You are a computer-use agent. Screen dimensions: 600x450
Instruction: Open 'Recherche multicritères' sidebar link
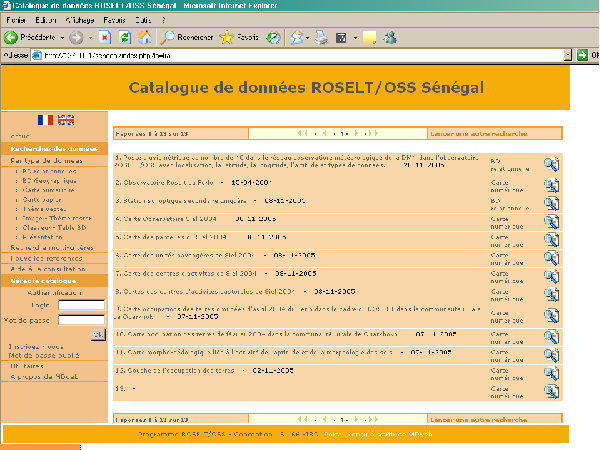click(52, 248)
